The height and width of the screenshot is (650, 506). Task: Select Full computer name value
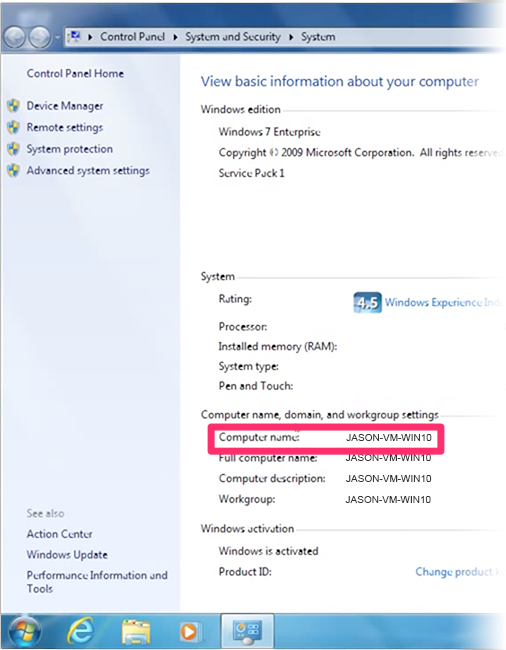[389, 458]
